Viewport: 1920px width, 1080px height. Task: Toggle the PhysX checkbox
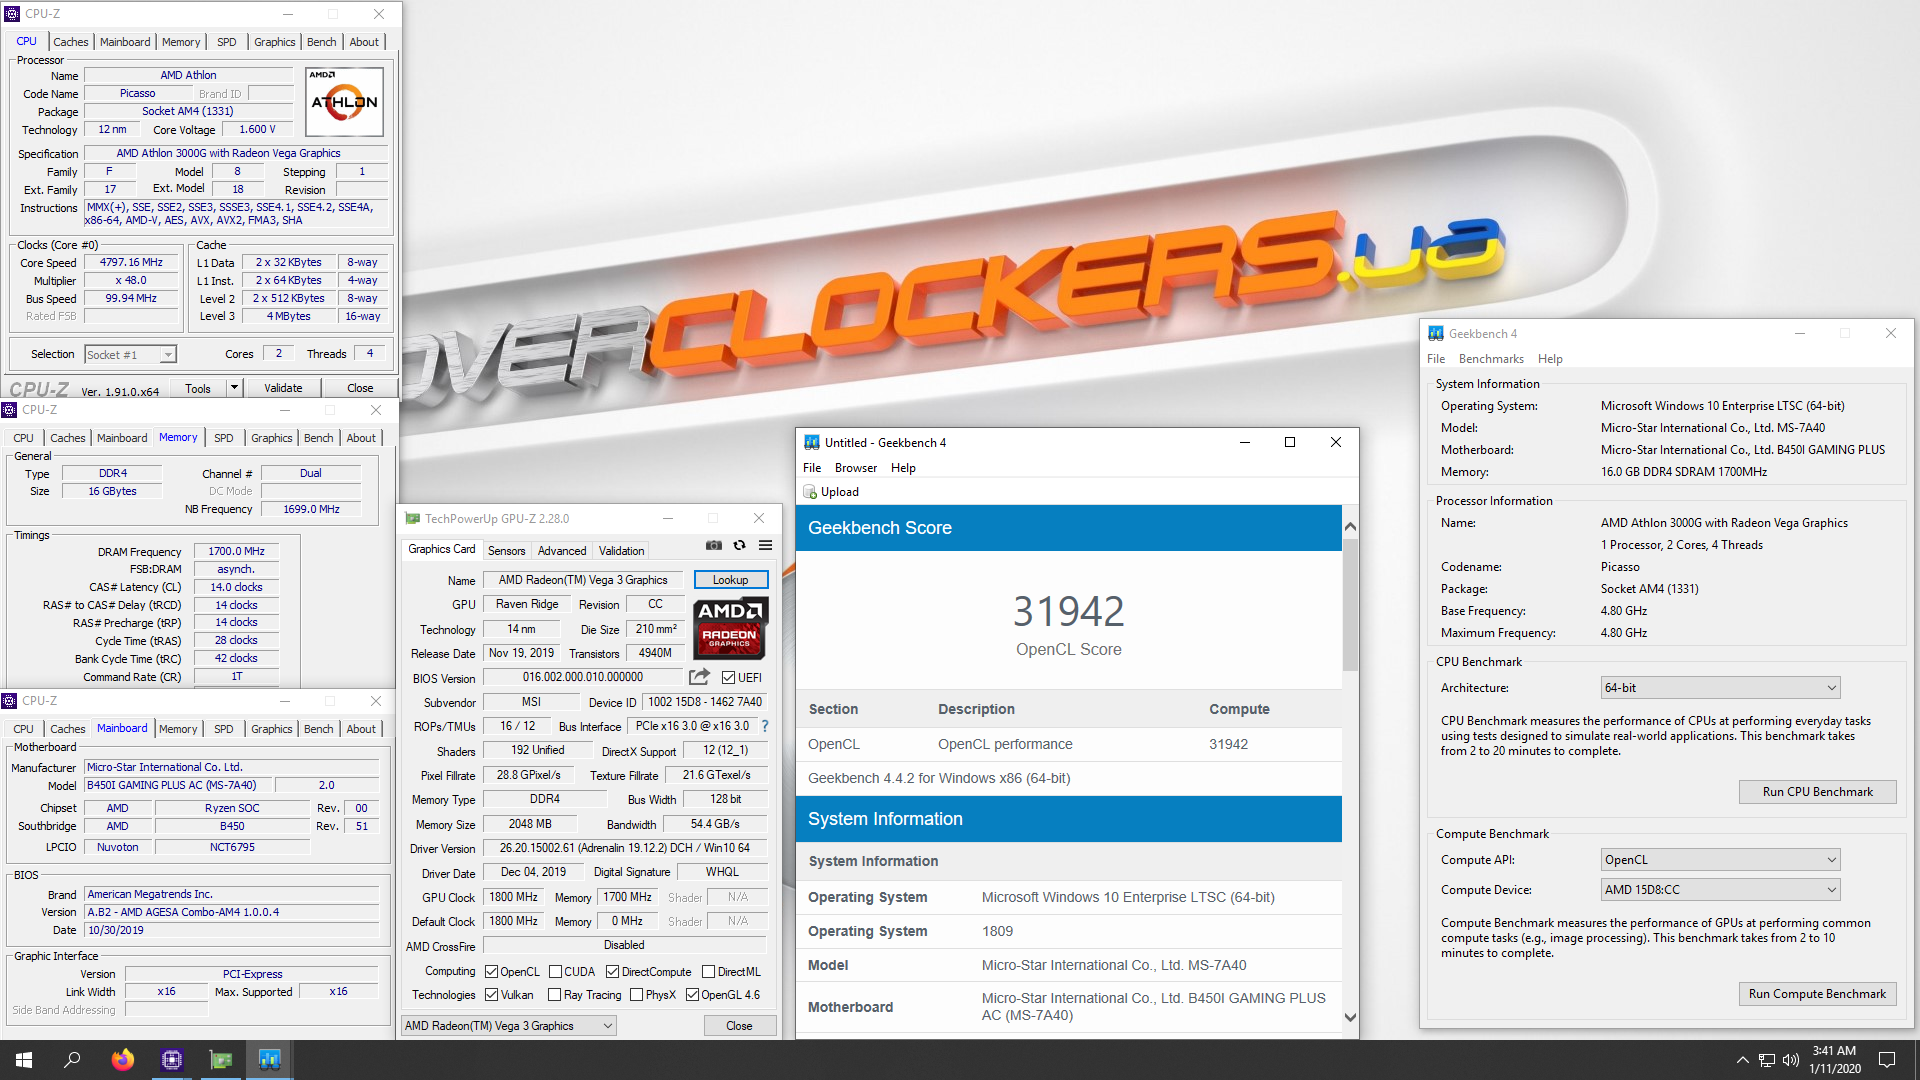coord(636,994)
